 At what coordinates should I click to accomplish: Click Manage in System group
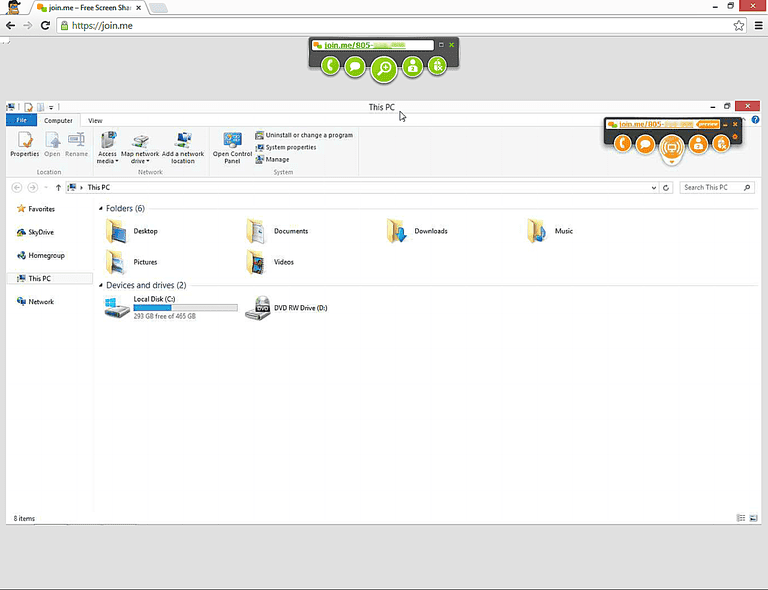272,160
